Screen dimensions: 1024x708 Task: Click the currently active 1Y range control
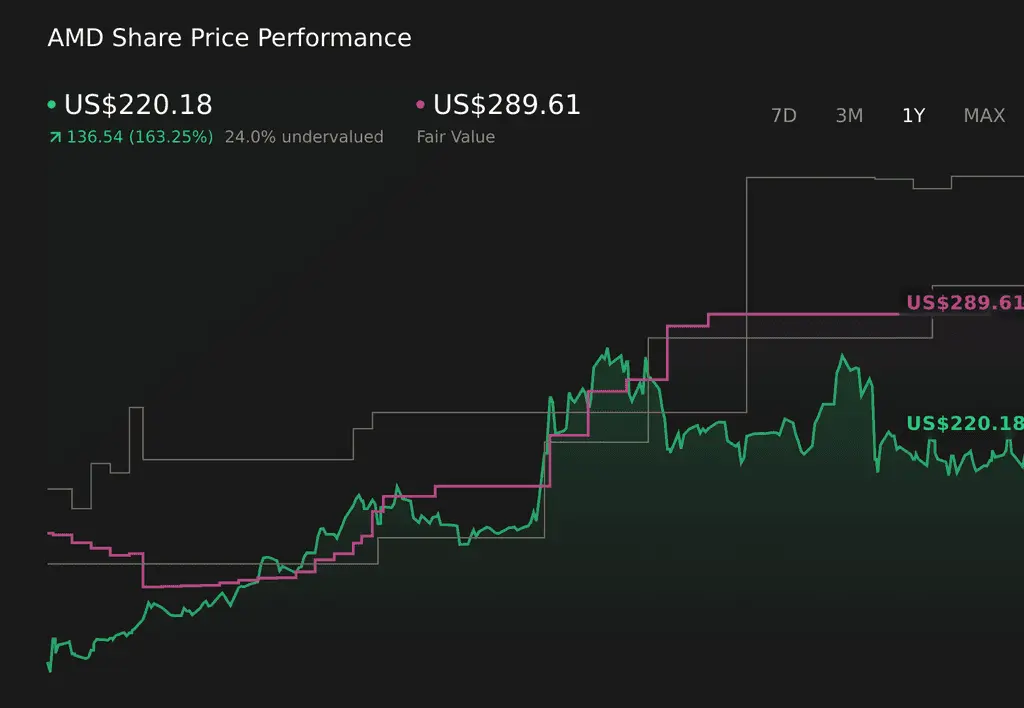[913, 116]
